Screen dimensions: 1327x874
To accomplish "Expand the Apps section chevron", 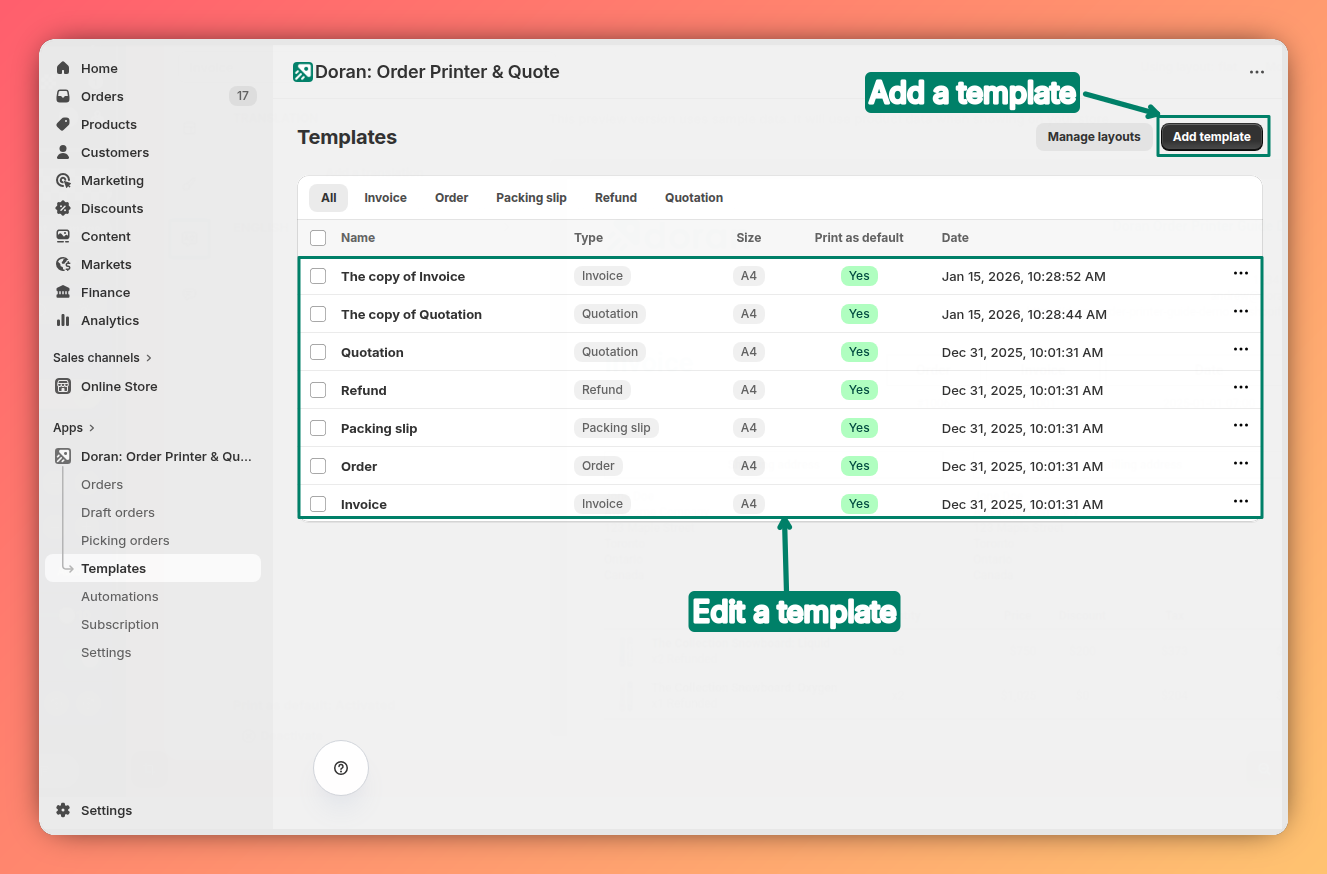I will (92, 428).
